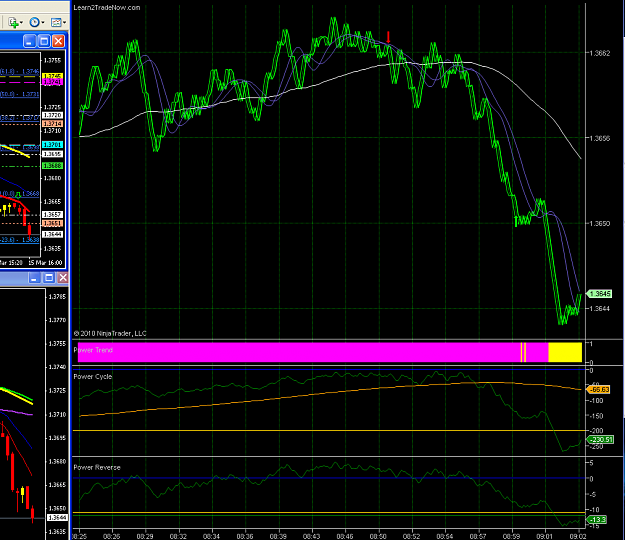Minimize the upper MetaTrader chart window
Image resolution: width=625 pixels, height=540 pixels.
pos(29,41)
